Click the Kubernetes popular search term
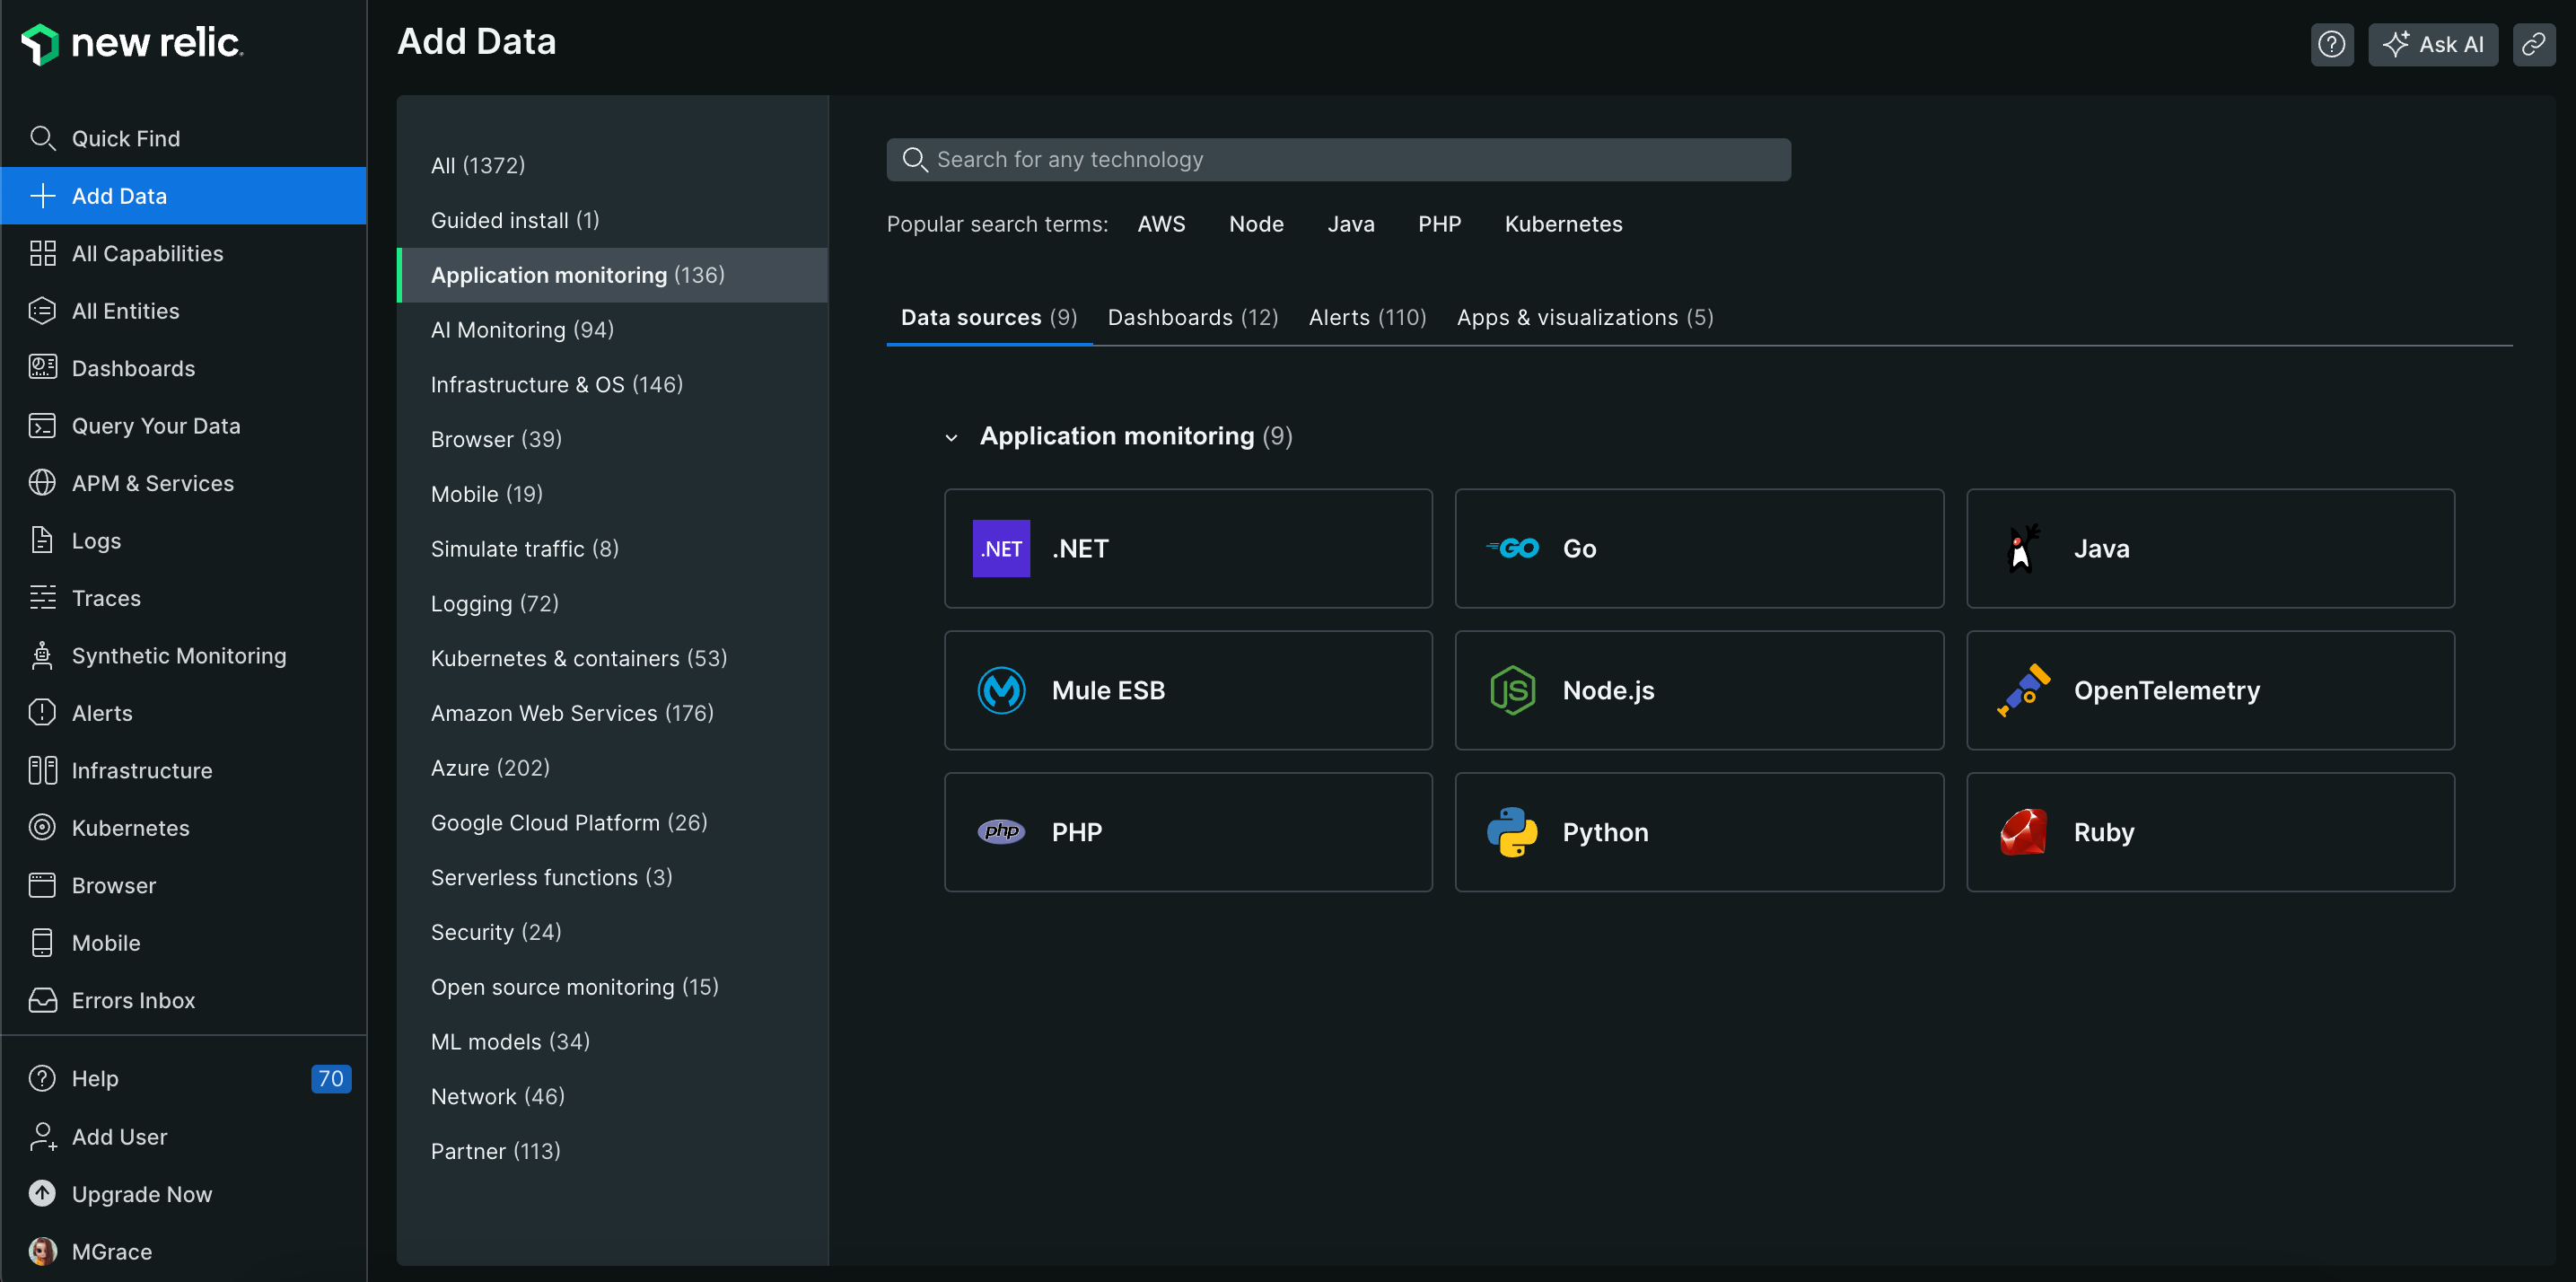 1563,224
